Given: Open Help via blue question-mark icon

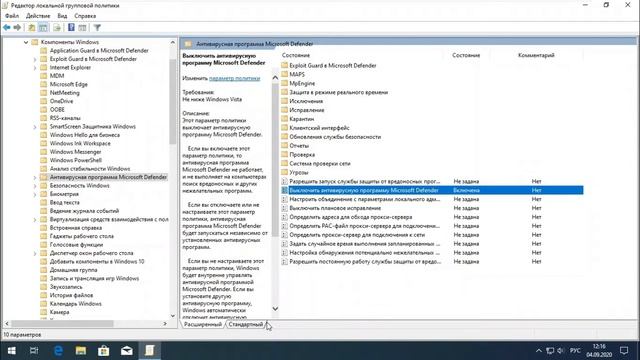Looking at the screenshot, I should (71, 27).
